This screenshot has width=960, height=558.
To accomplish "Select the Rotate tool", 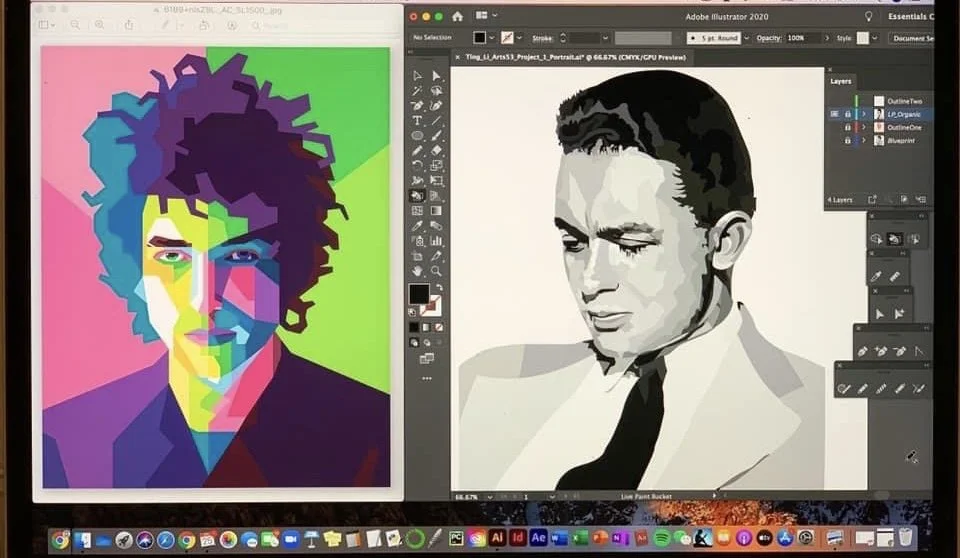I will coord(418,165).
